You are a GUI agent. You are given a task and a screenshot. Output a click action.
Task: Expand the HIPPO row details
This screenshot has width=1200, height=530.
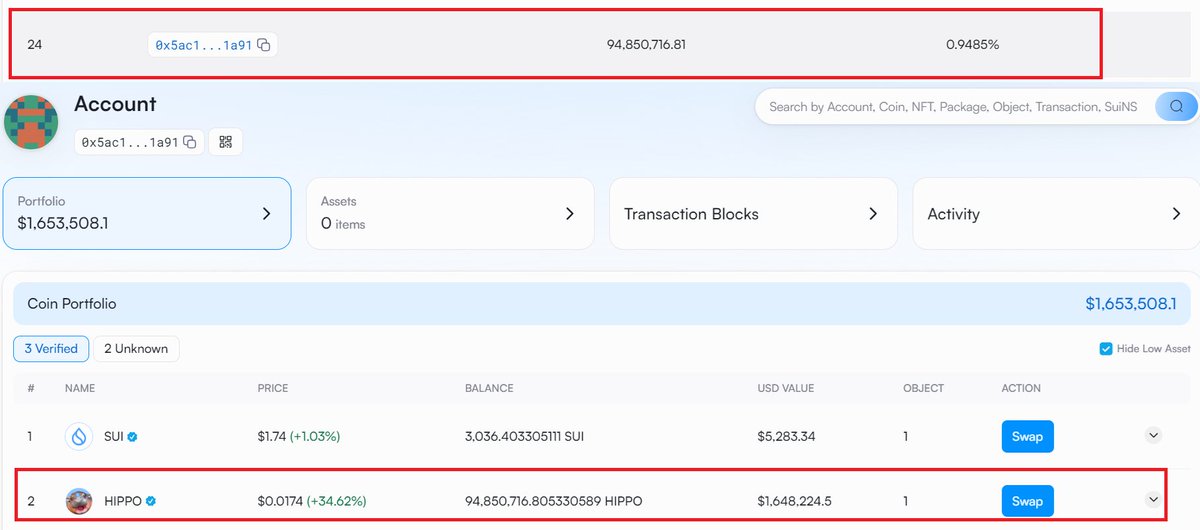pos(1153,499)
